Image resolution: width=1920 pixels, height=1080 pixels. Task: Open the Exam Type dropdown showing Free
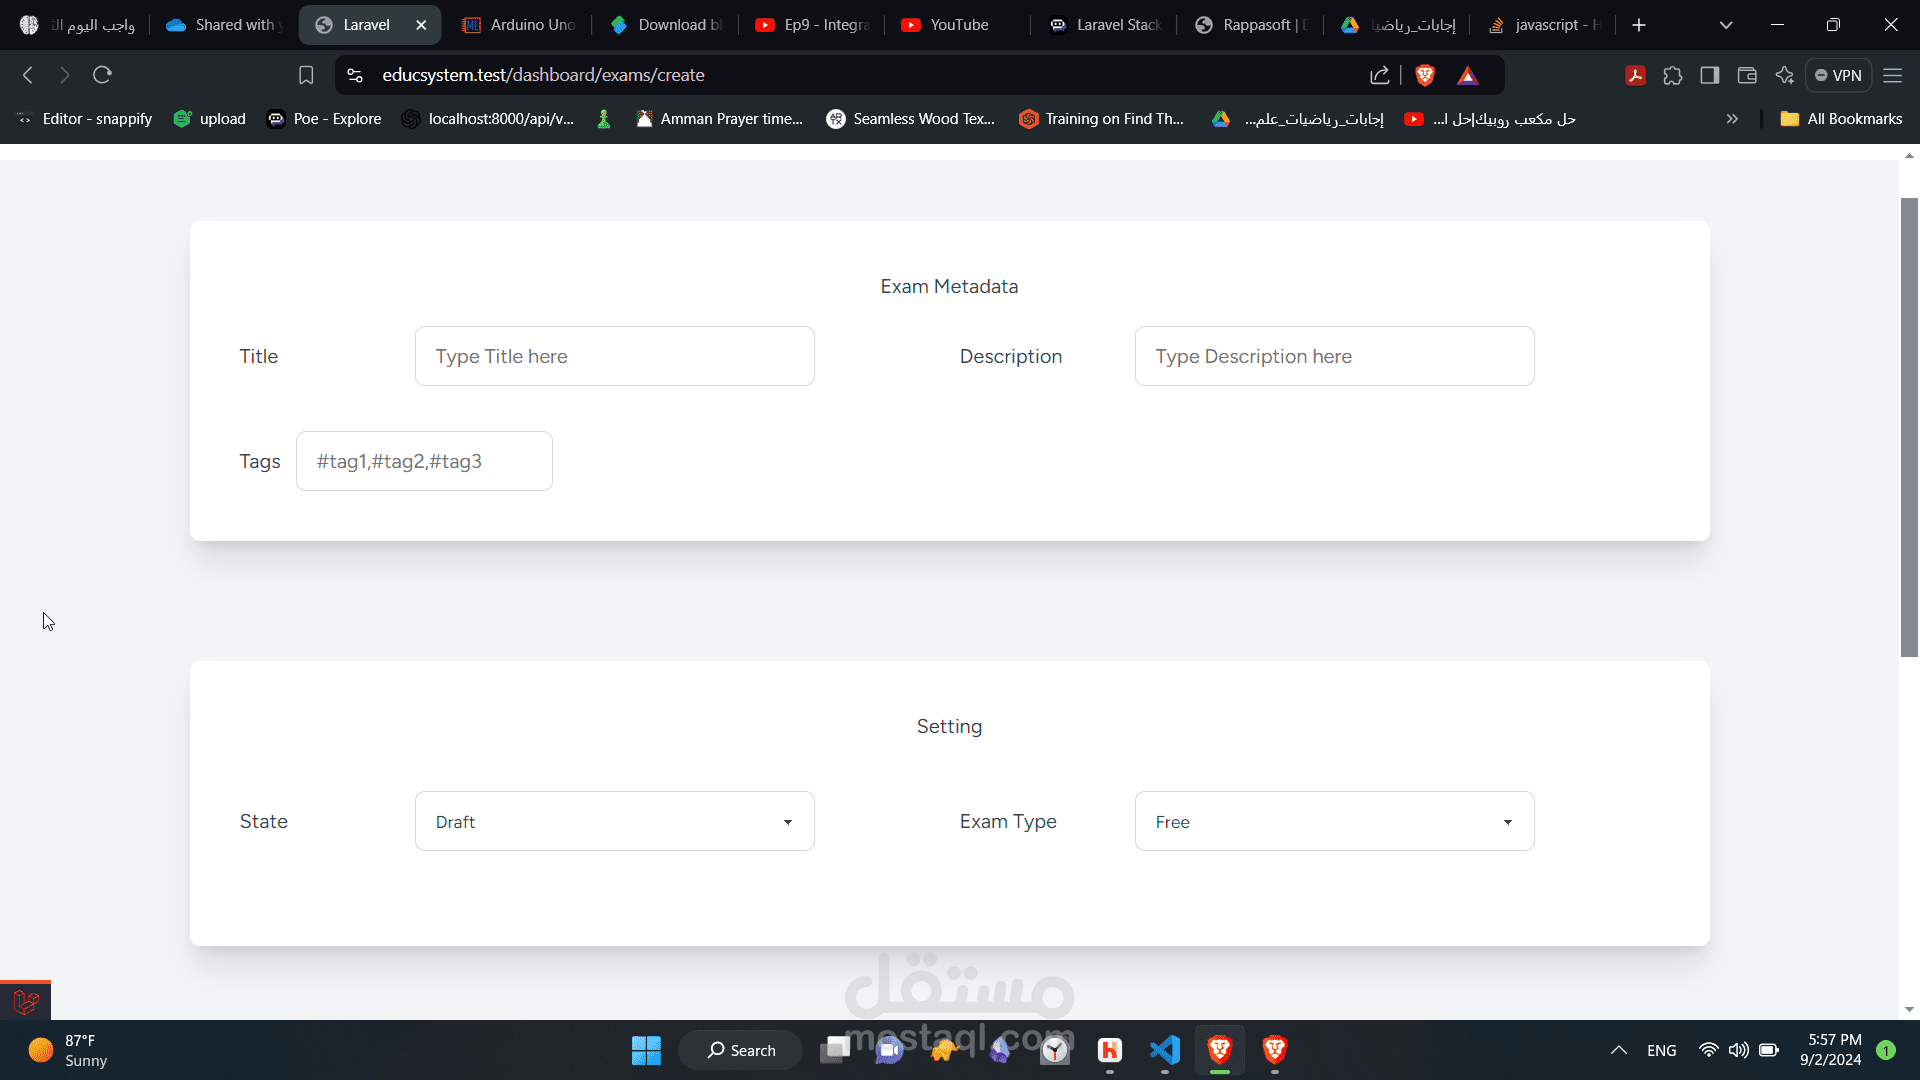1334,821
